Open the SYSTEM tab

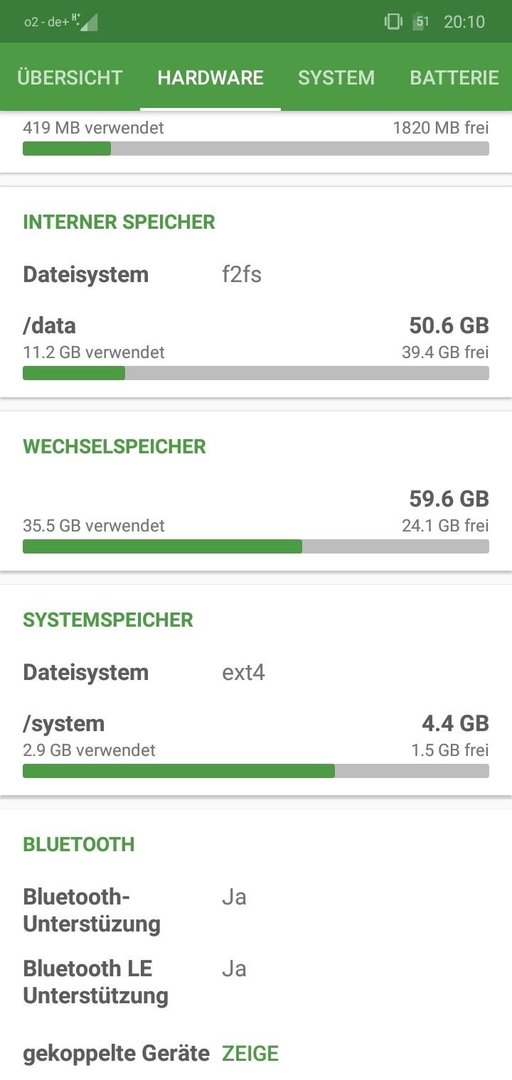point(336,77)
